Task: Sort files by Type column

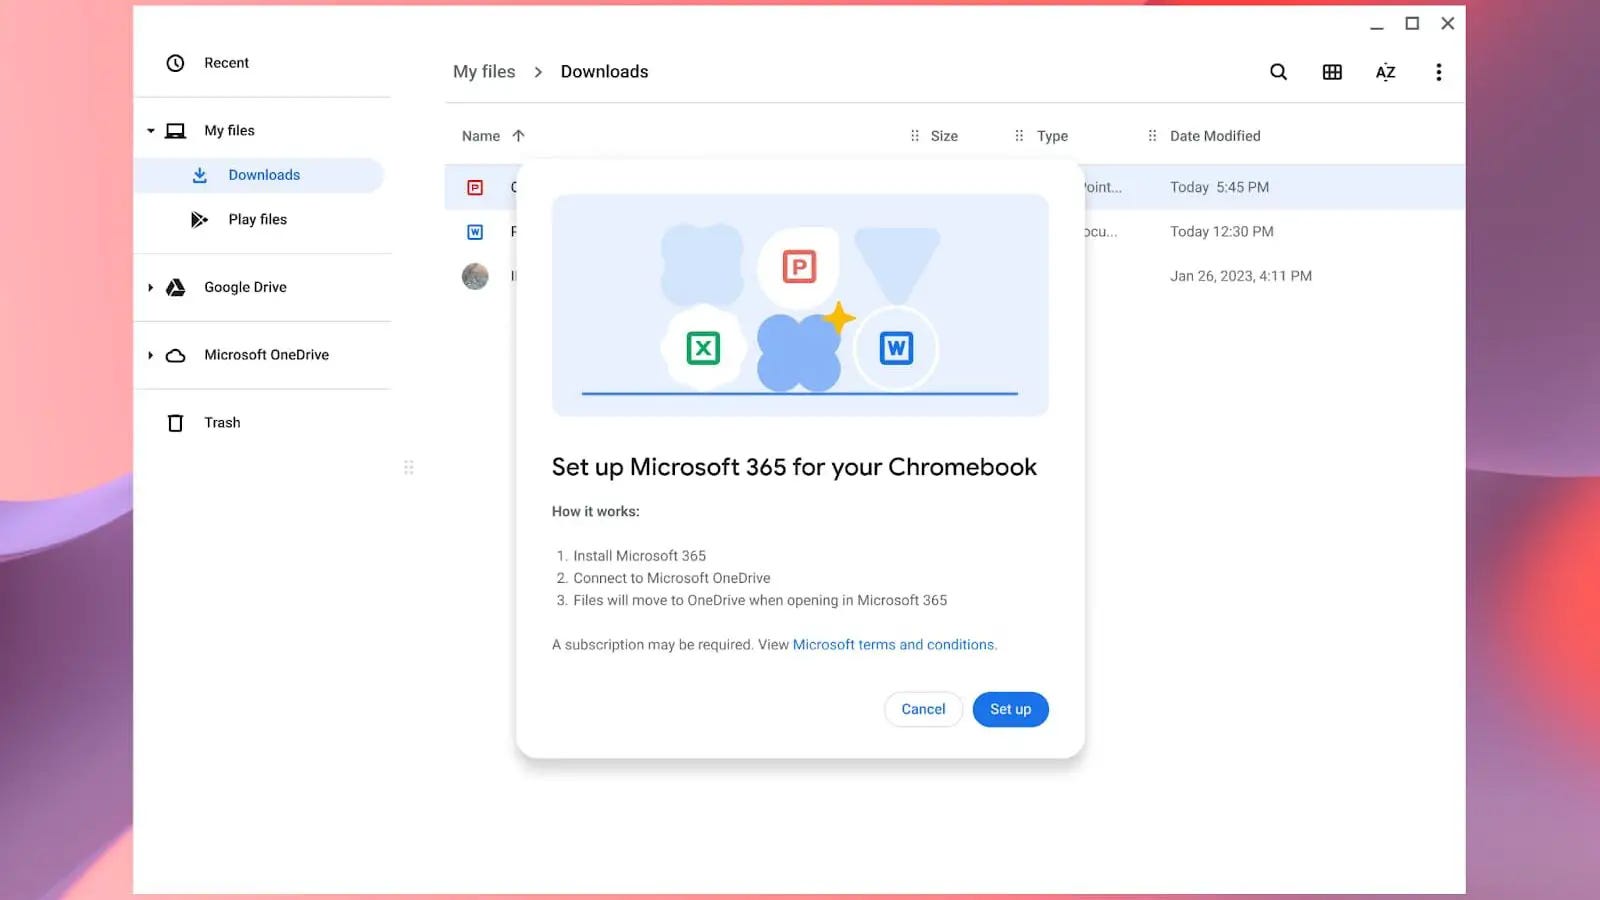Action: tap(1052, 136)
